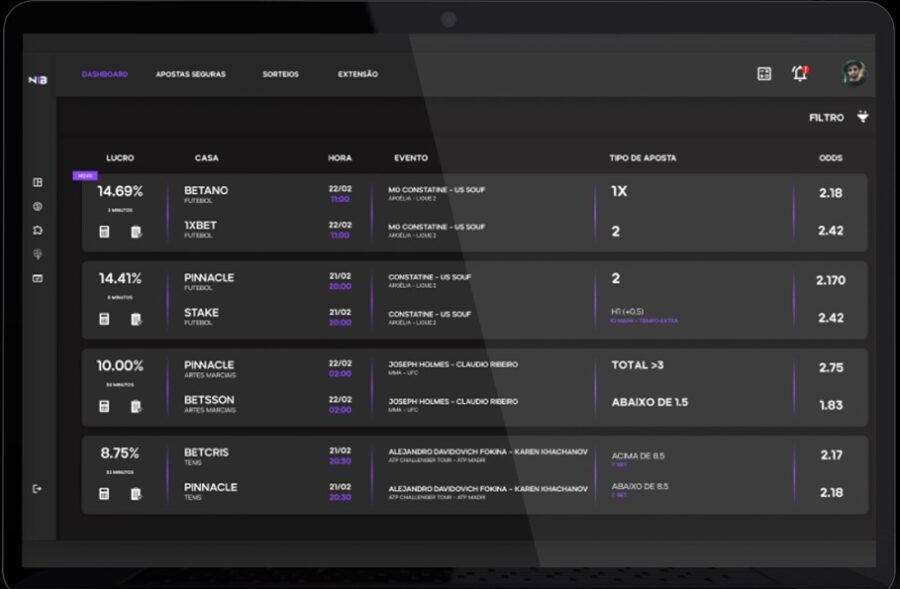Open the calculator icon in top bar
900x589 pixels.
[764, 73]
